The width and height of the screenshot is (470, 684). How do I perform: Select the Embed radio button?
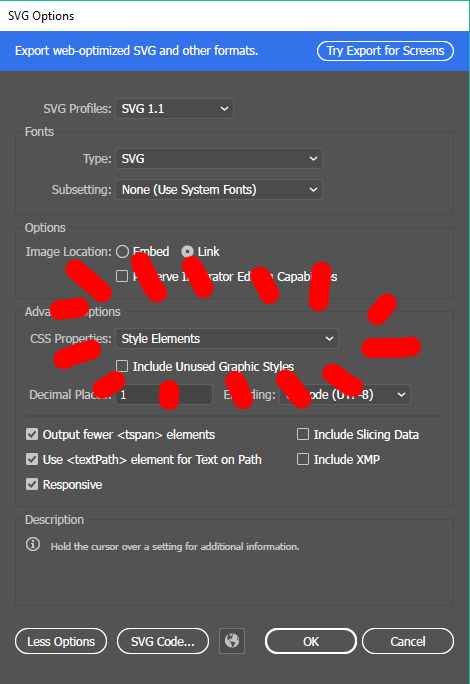coord(122,251)
